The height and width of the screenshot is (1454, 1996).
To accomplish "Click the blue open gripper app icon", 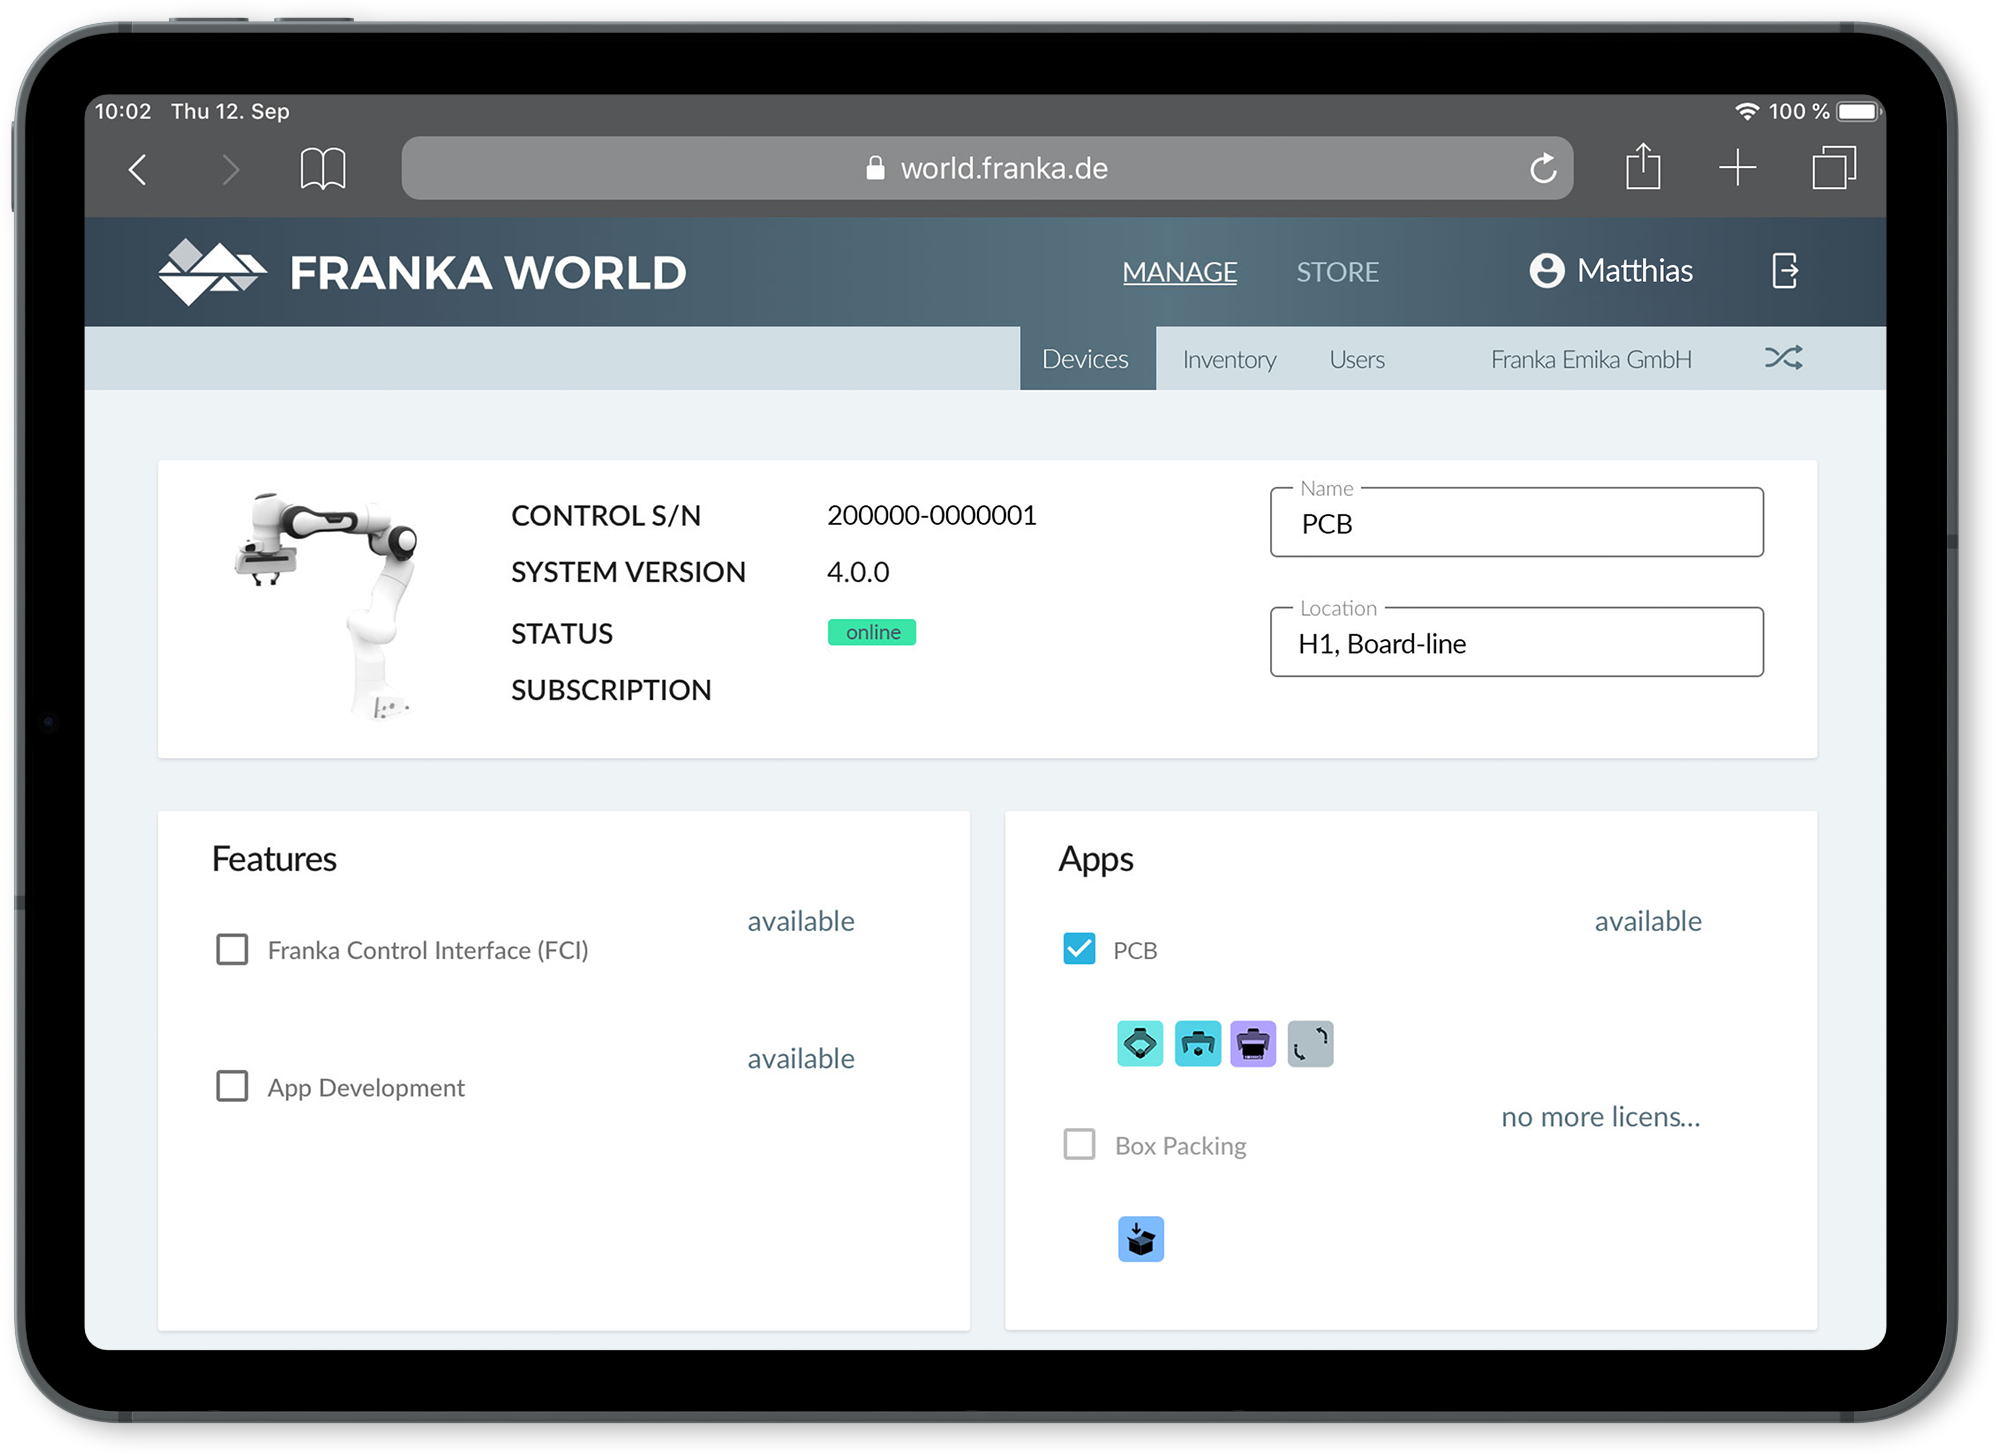I will (x=1197, y=1044).
